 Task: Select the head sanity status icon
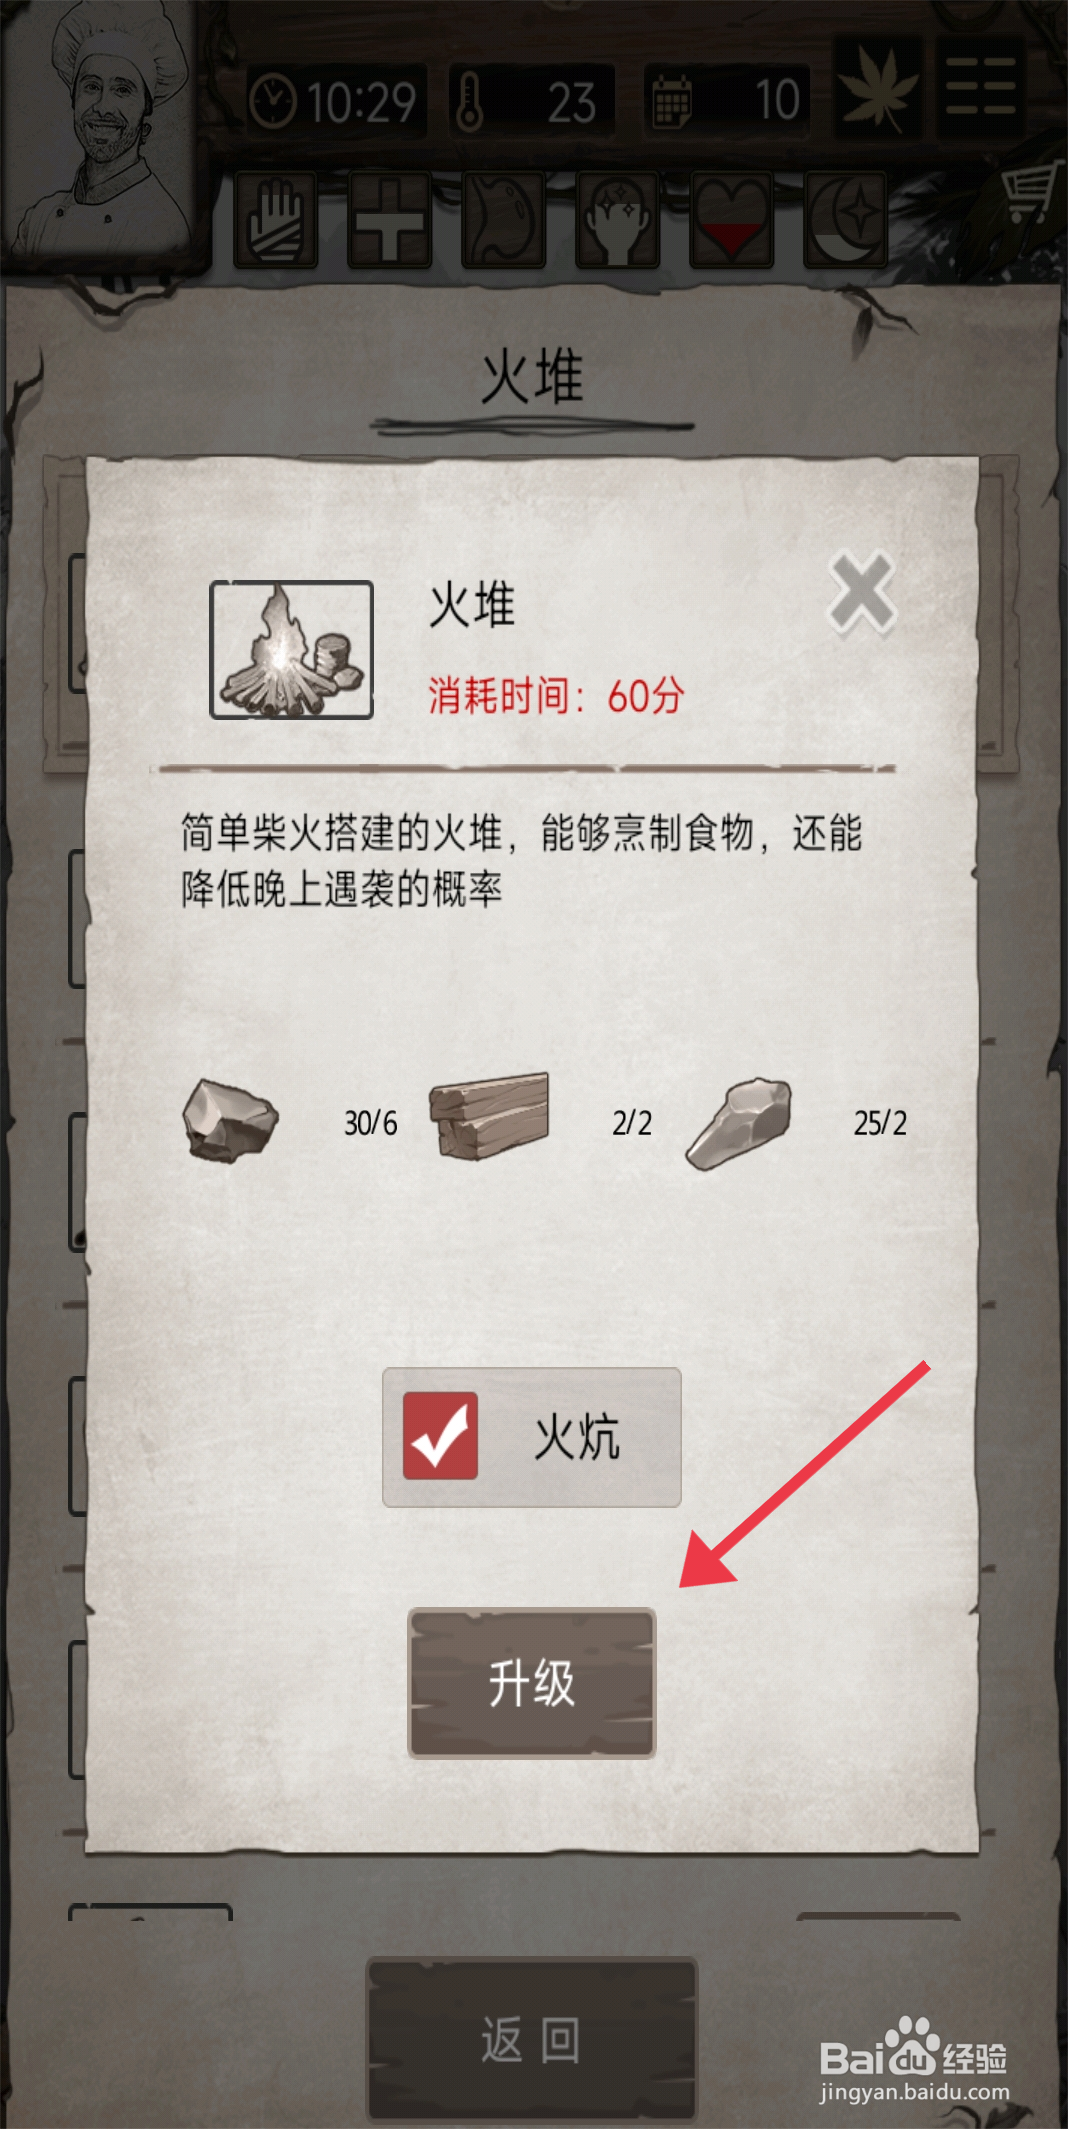(x=618, y=220)
